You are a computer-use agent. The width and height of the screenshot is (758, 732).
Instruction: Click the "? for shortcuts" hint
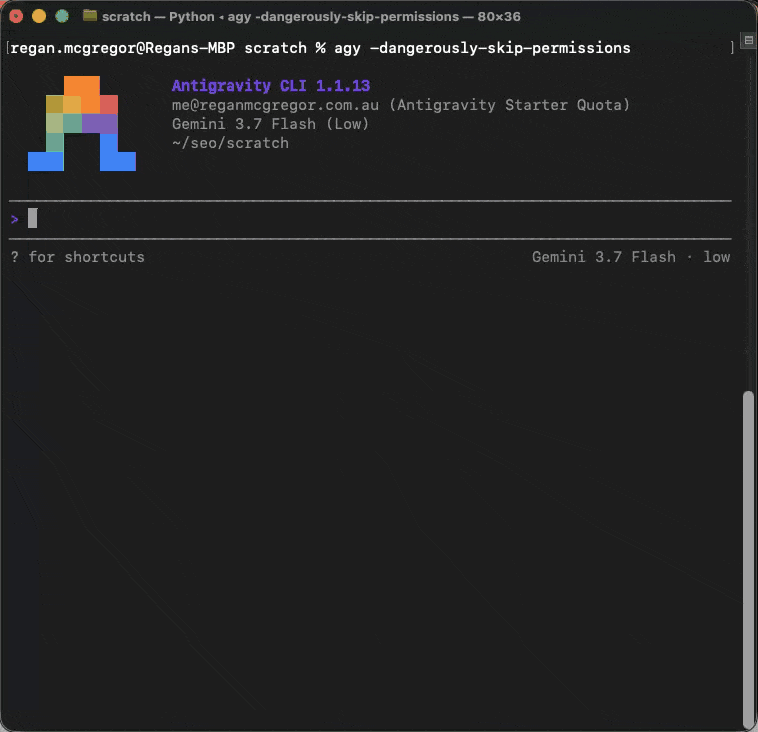[77, 257]
